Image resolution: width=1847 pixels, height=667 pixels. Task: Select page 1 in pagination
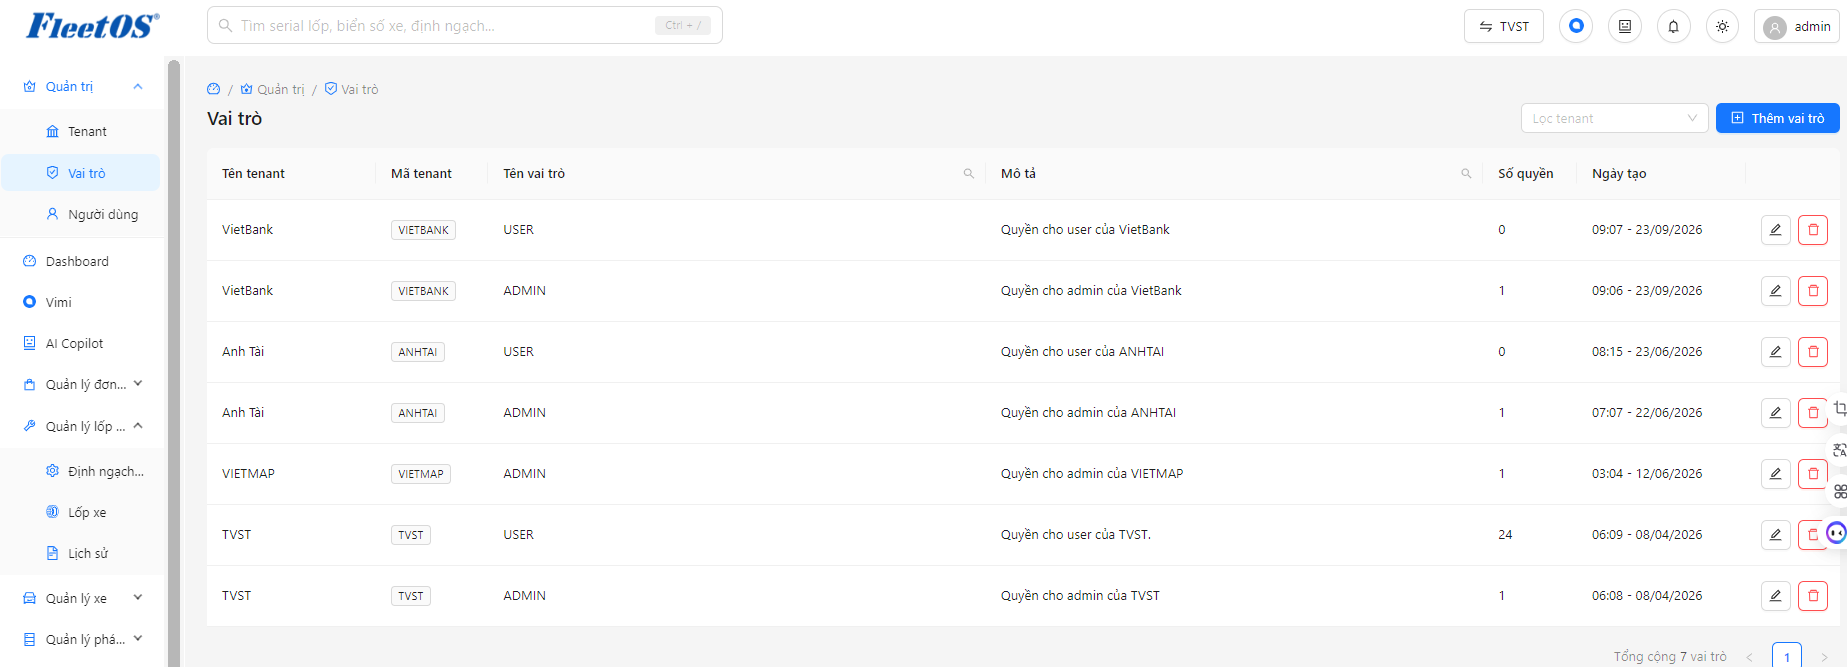[x=1787, y=656]
